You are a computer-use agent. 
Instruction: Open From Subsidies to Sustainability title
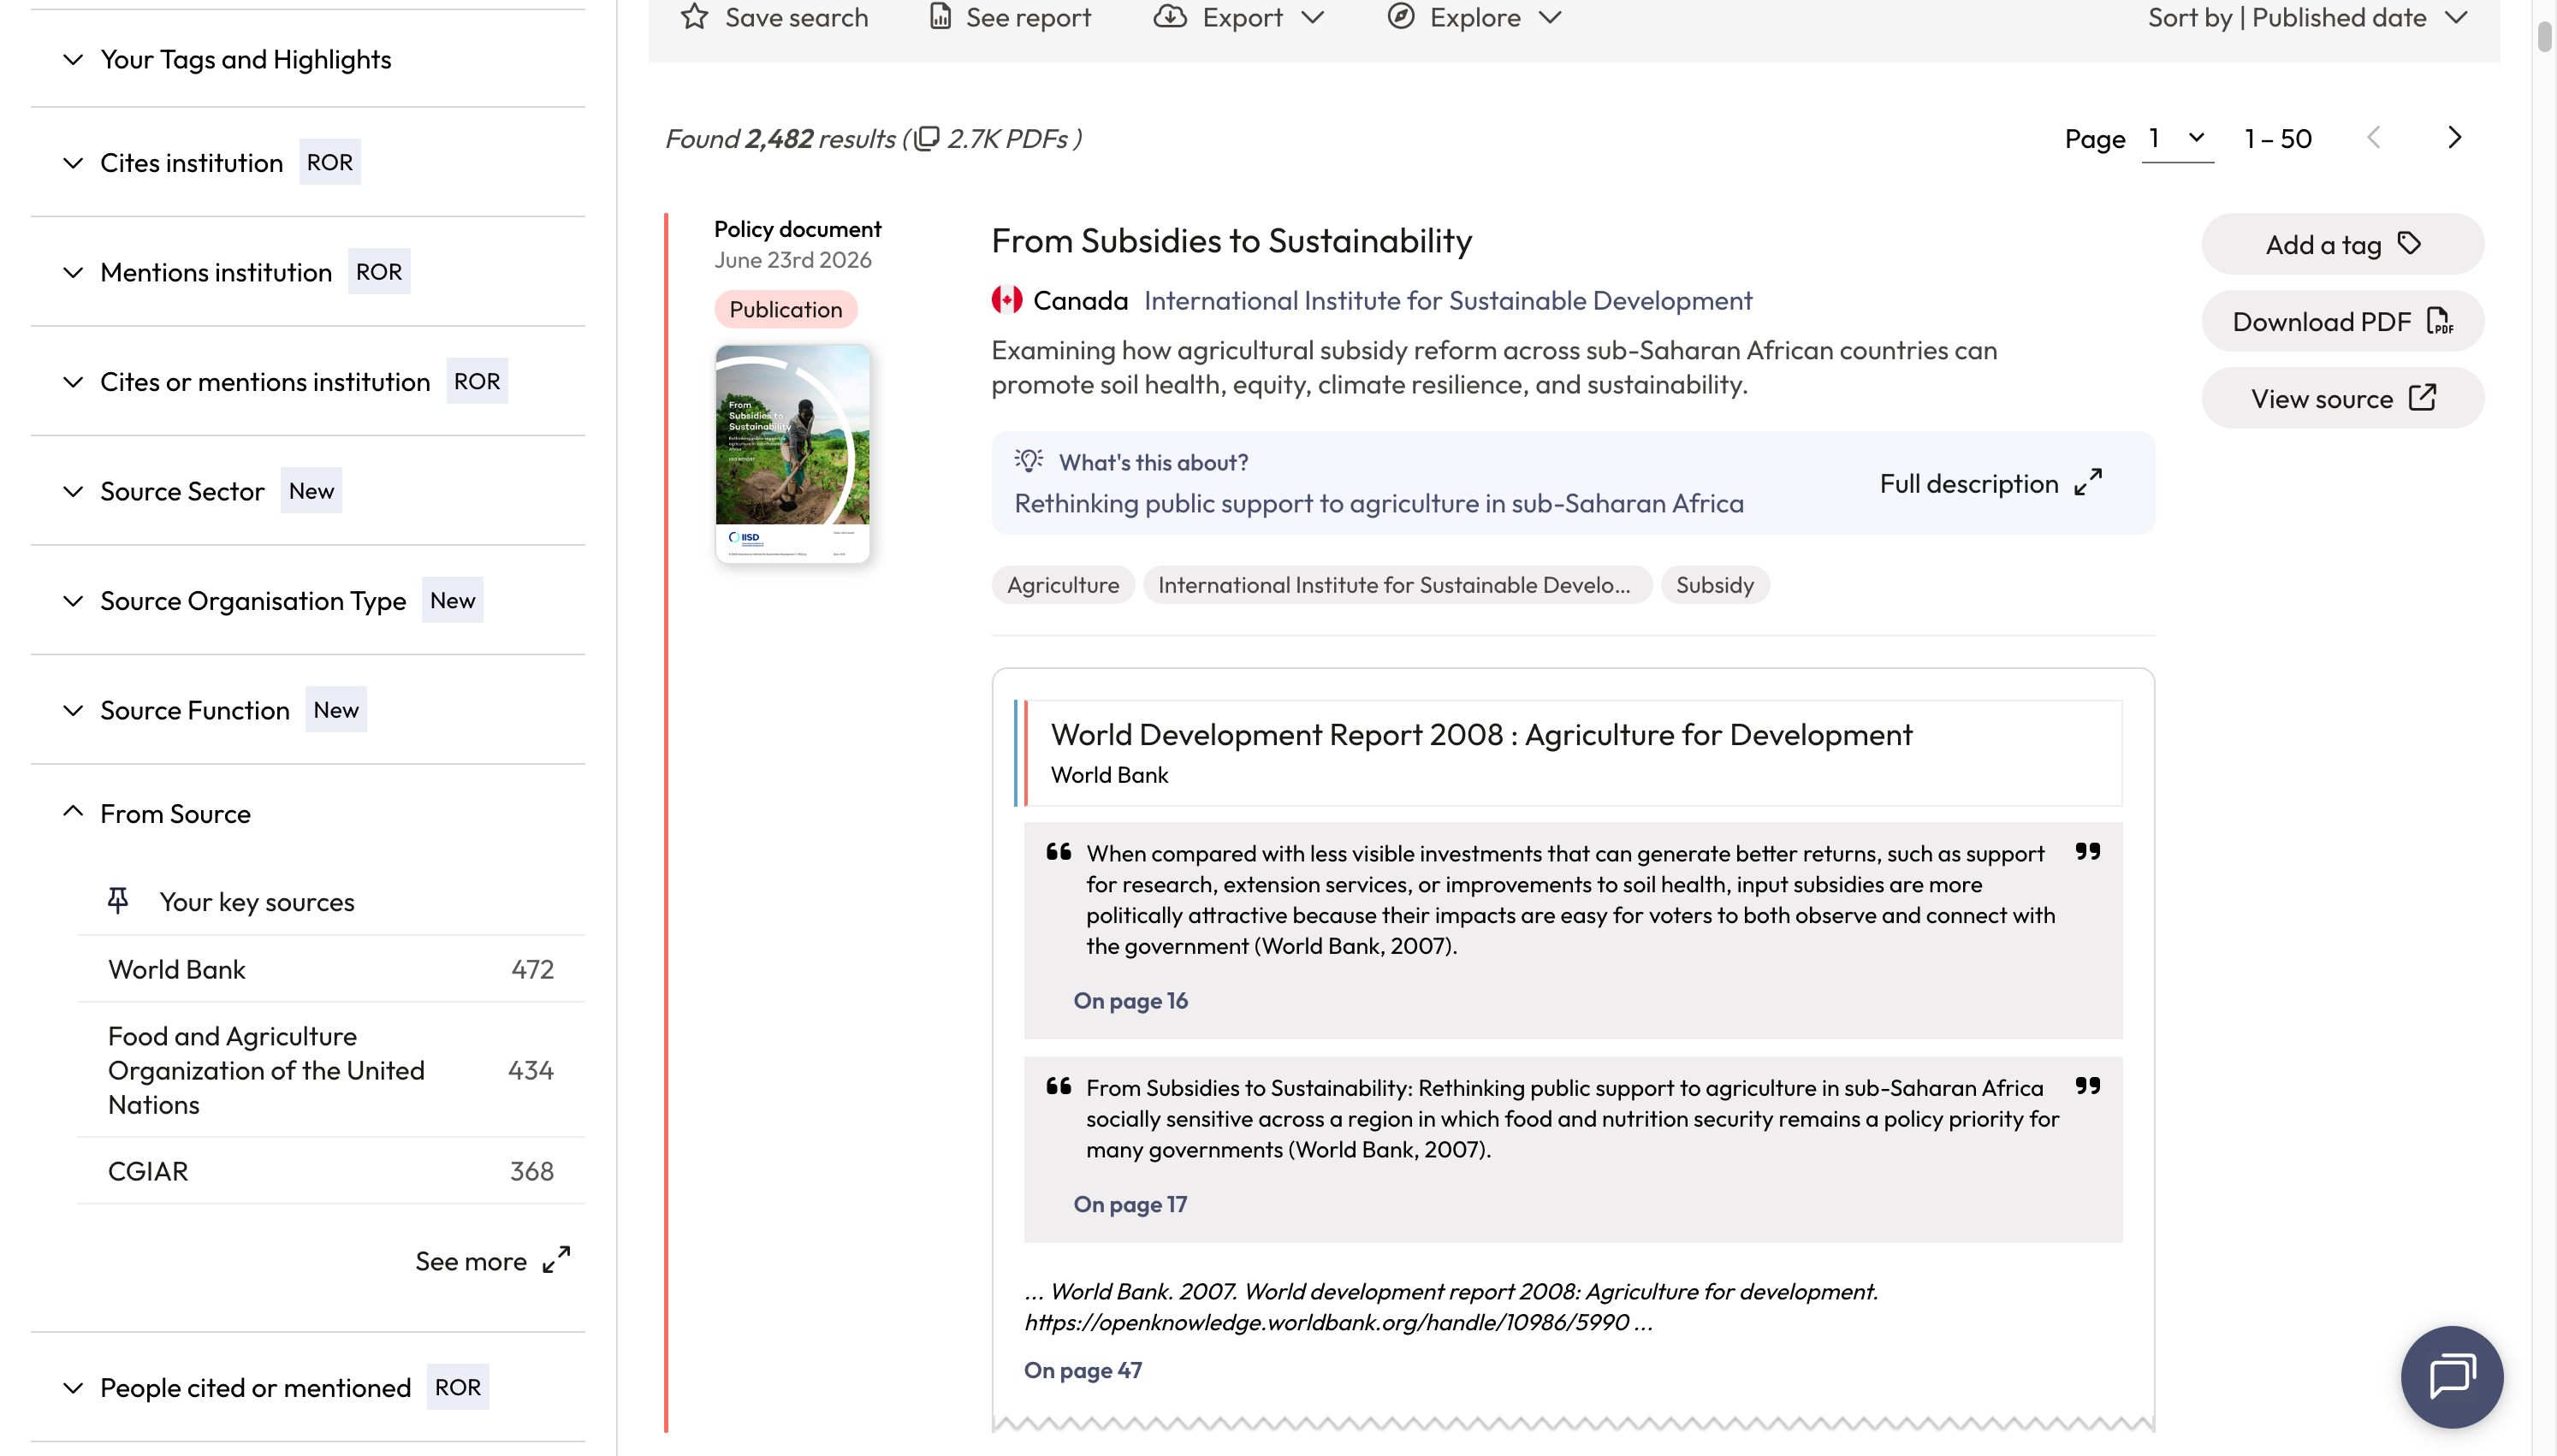pyautogui.click(x=1231, y=241)
